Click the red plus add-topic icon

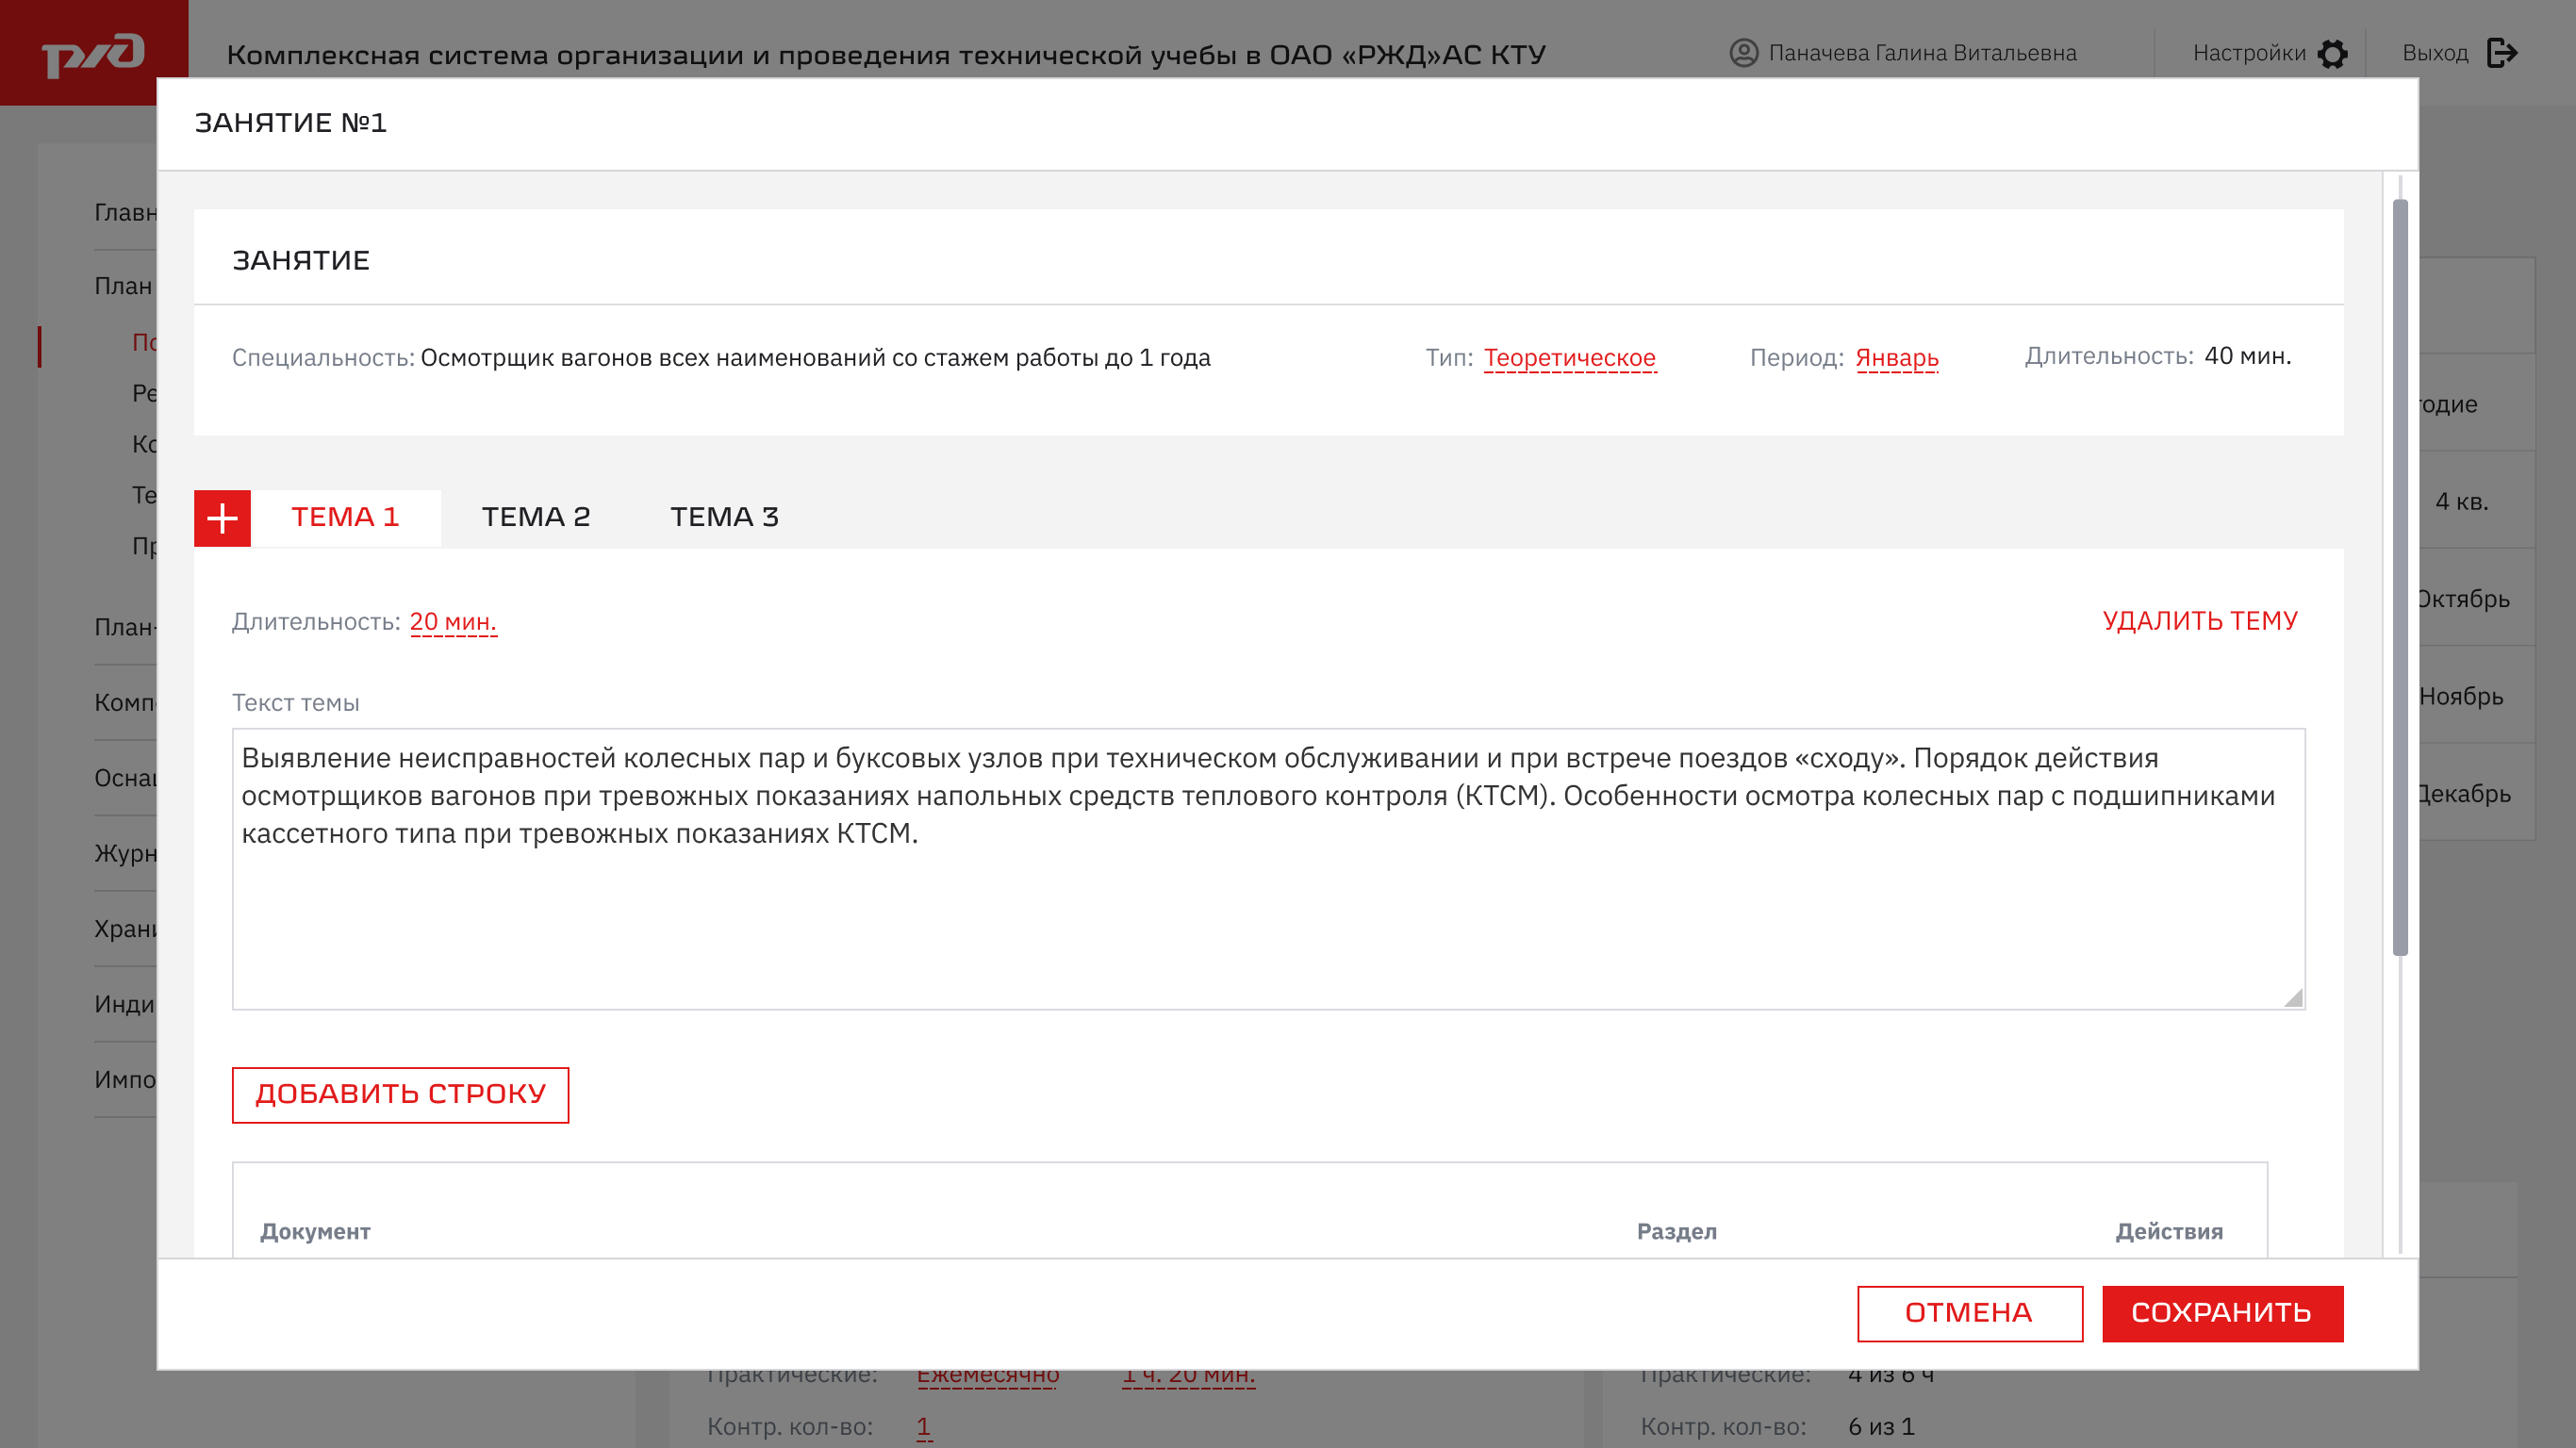222,518
